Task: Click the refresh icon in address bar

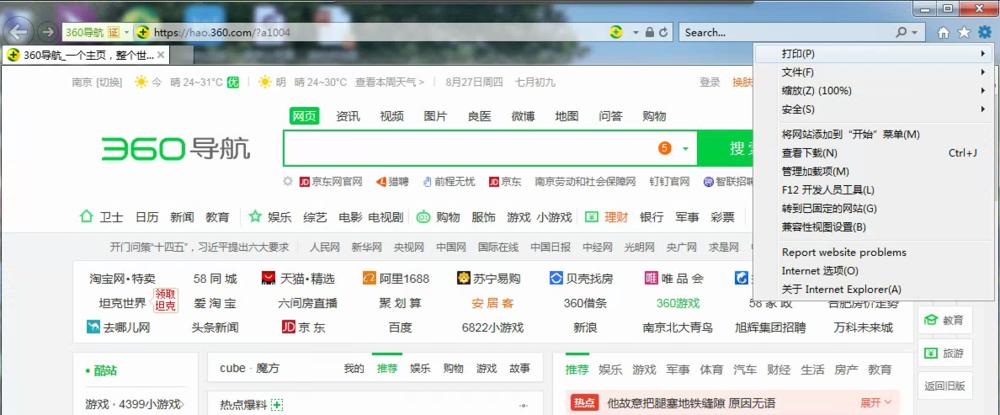Action: click(x=664, y=32)
